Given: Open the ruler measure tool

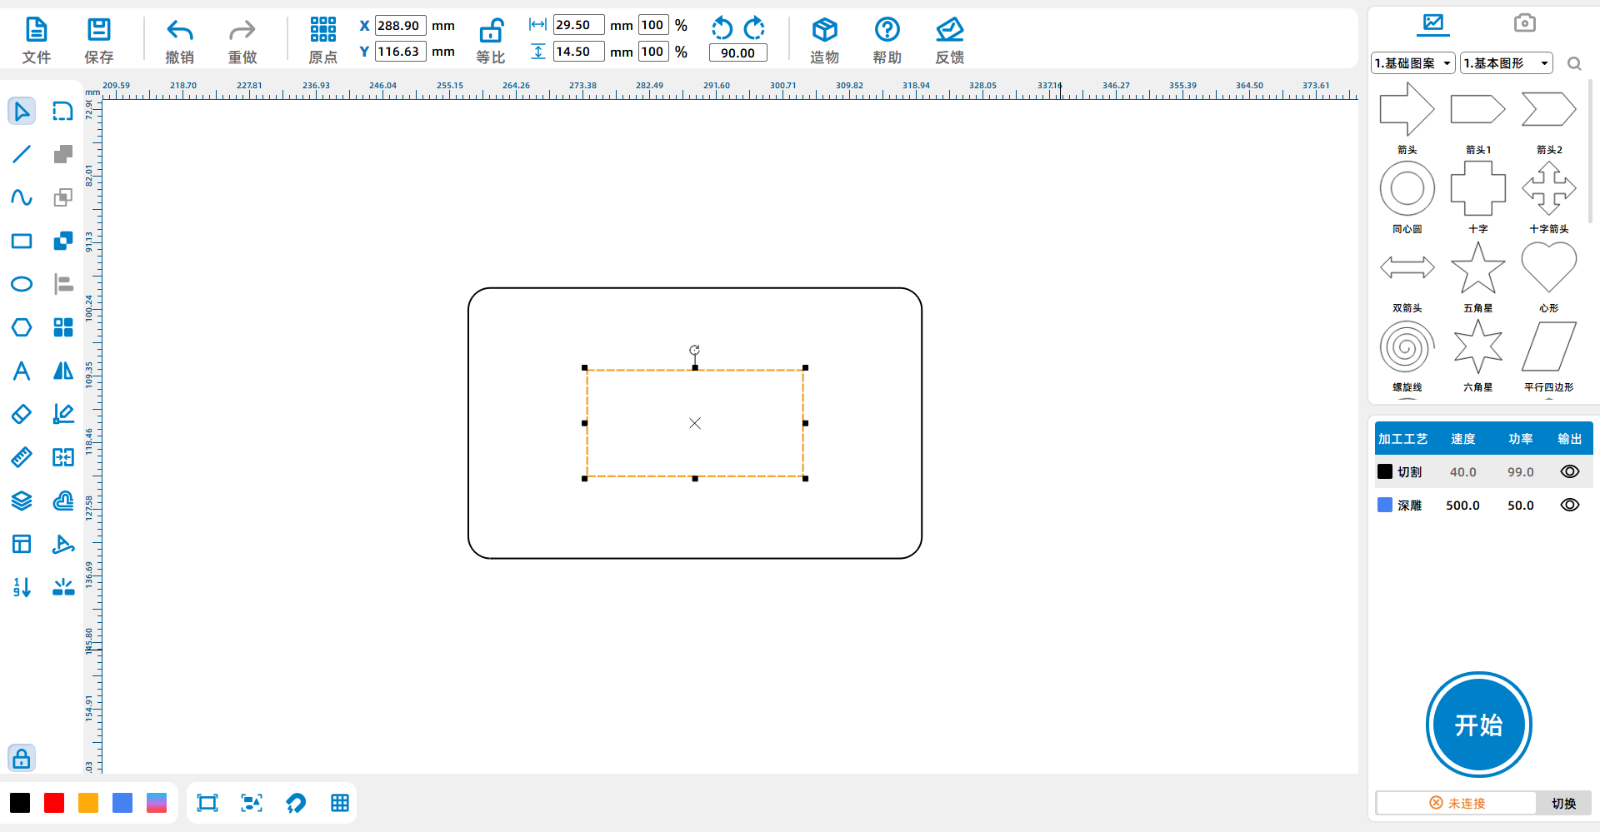Looking at the screenshot, I should click(x=21, y=458).
